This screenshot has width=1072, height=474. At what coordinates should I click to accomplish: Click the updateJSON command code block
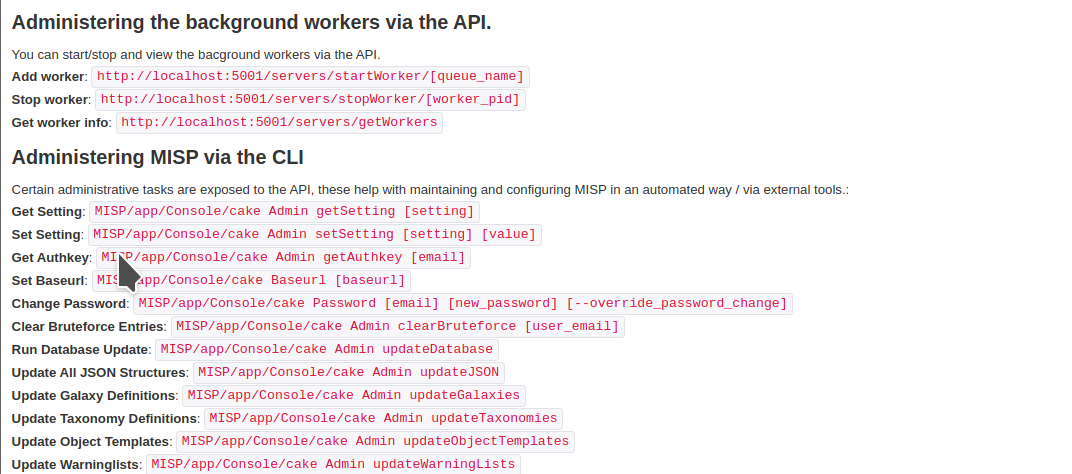click(348, 373)
